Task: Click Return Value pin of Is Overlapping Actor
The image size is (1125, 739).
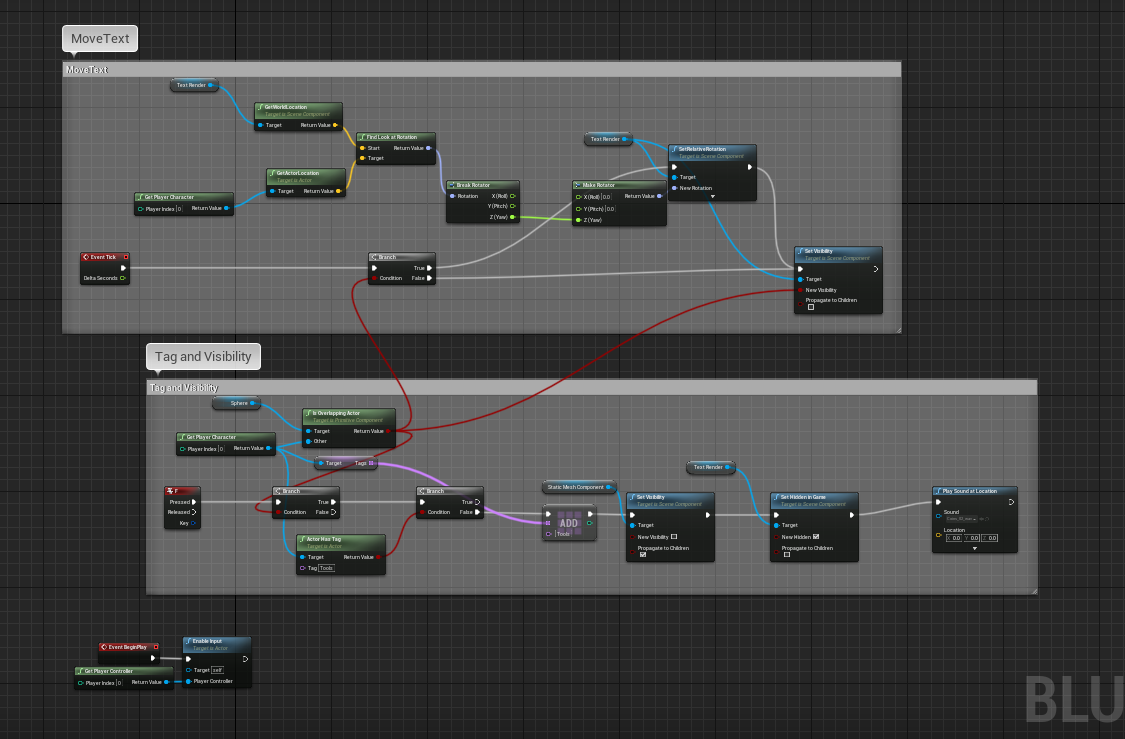Action: pos(389,431)
